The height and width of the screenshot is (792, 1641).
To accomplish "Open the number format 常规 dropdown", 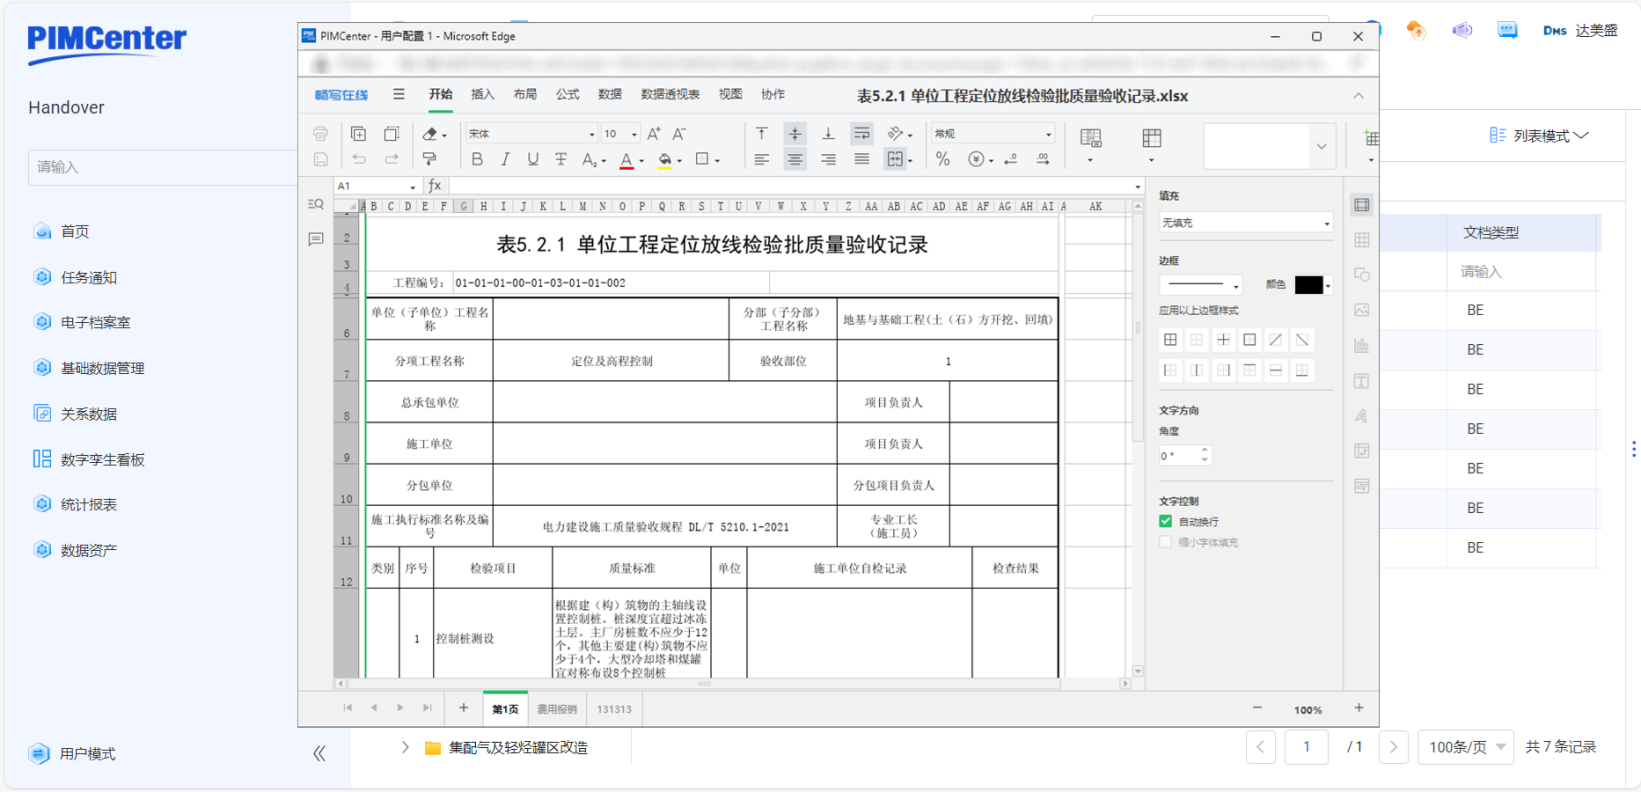I will point(993,134).
